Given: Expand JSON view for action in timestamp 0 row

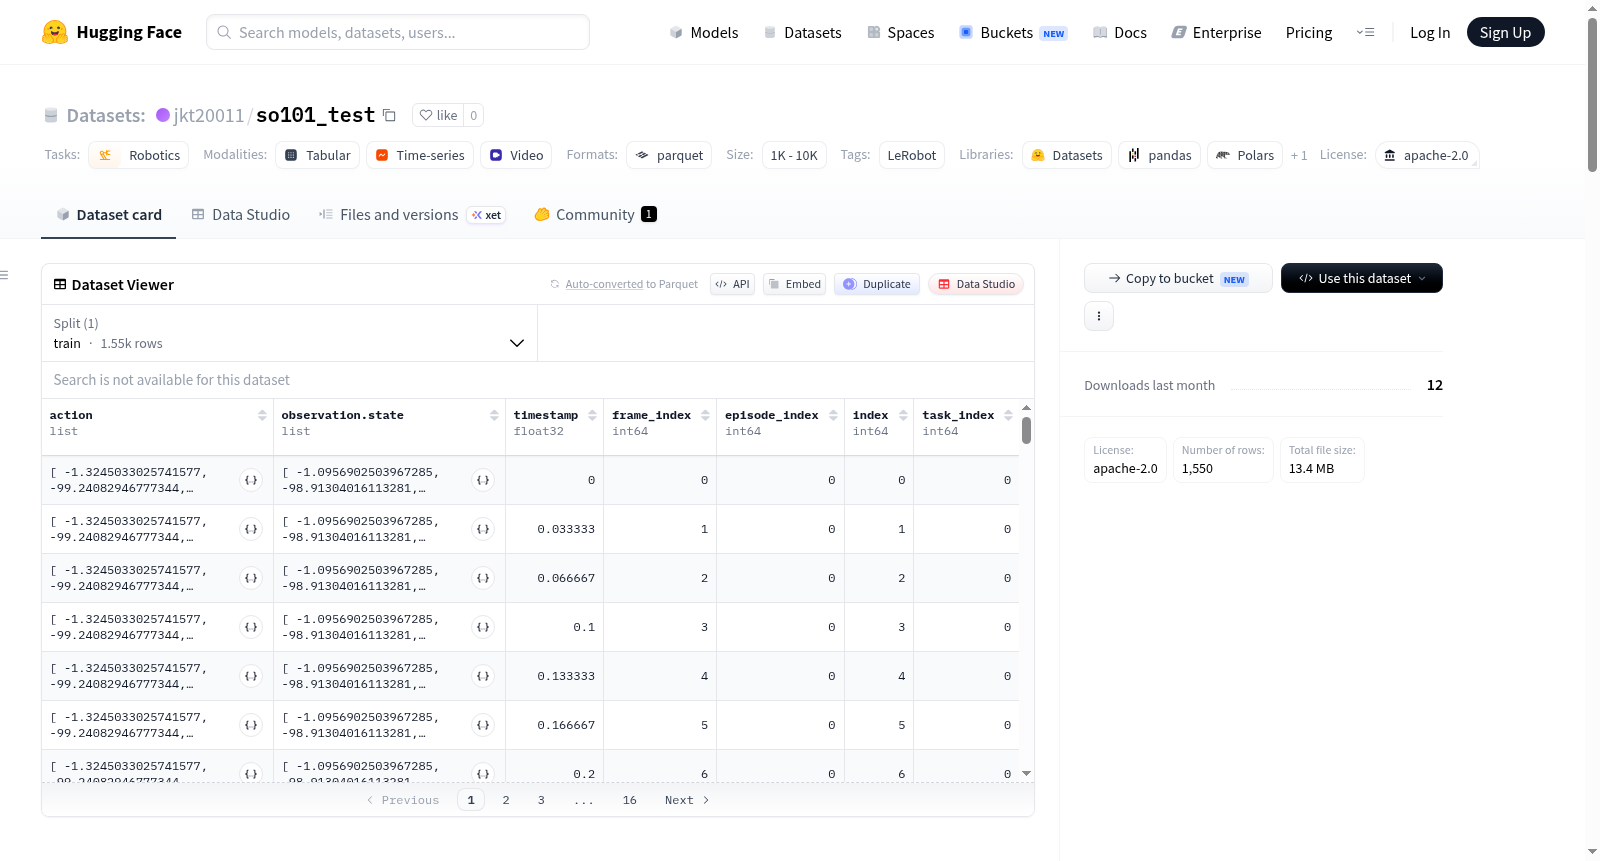Looking at the screenshot, I should pyautogui.click(x=251, y=480).
